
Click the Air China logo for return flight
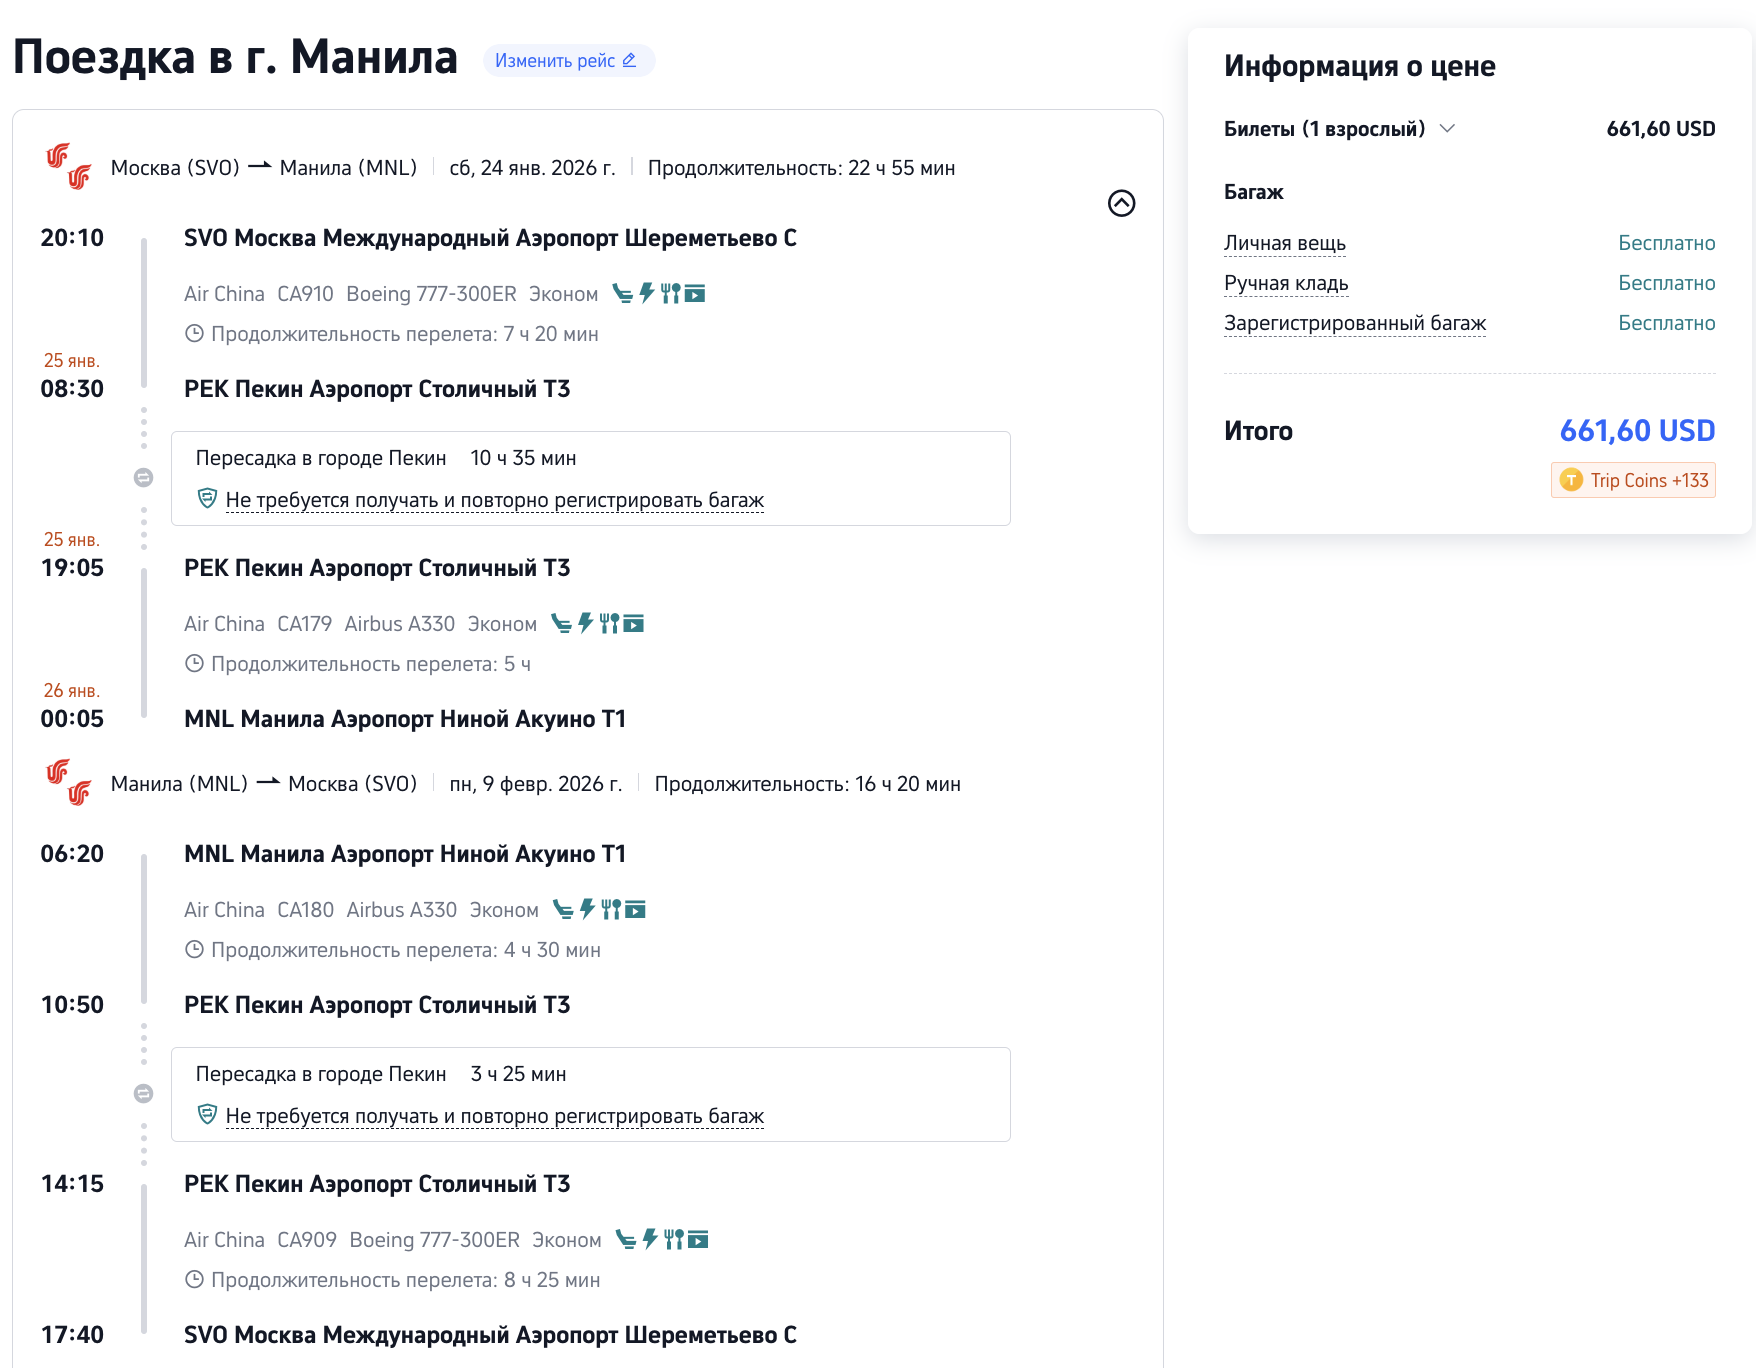pos(69,783)
